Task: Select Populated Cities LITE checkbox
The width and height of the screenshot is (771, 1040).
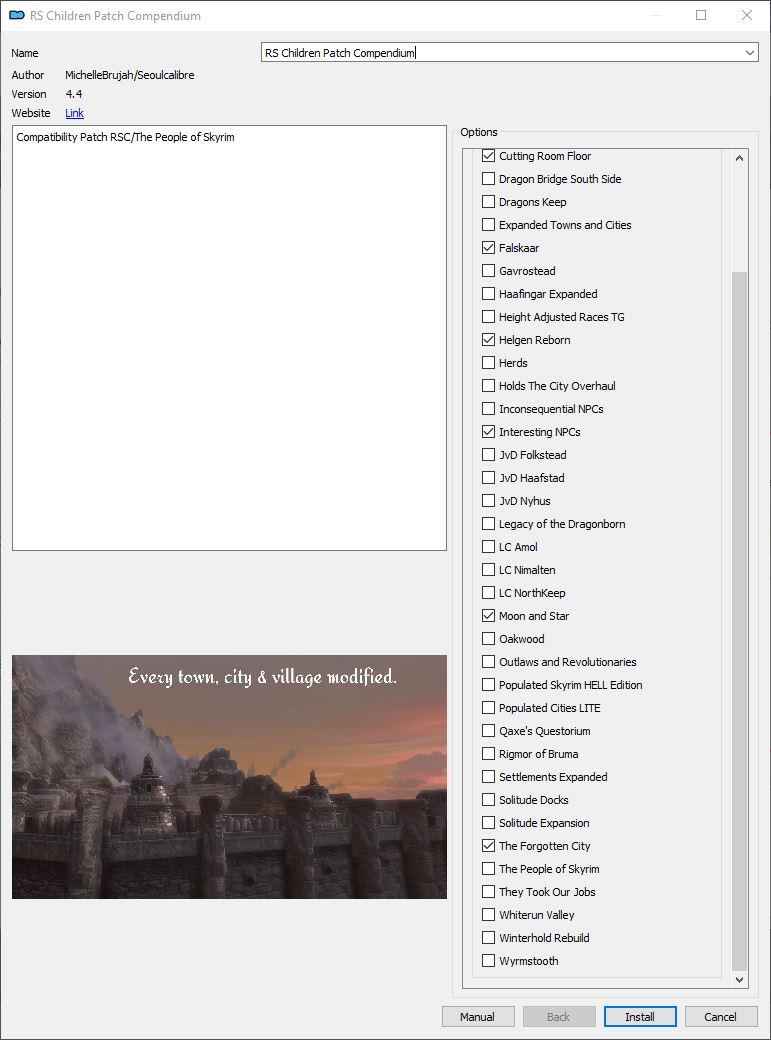Action: click(488, 708)
